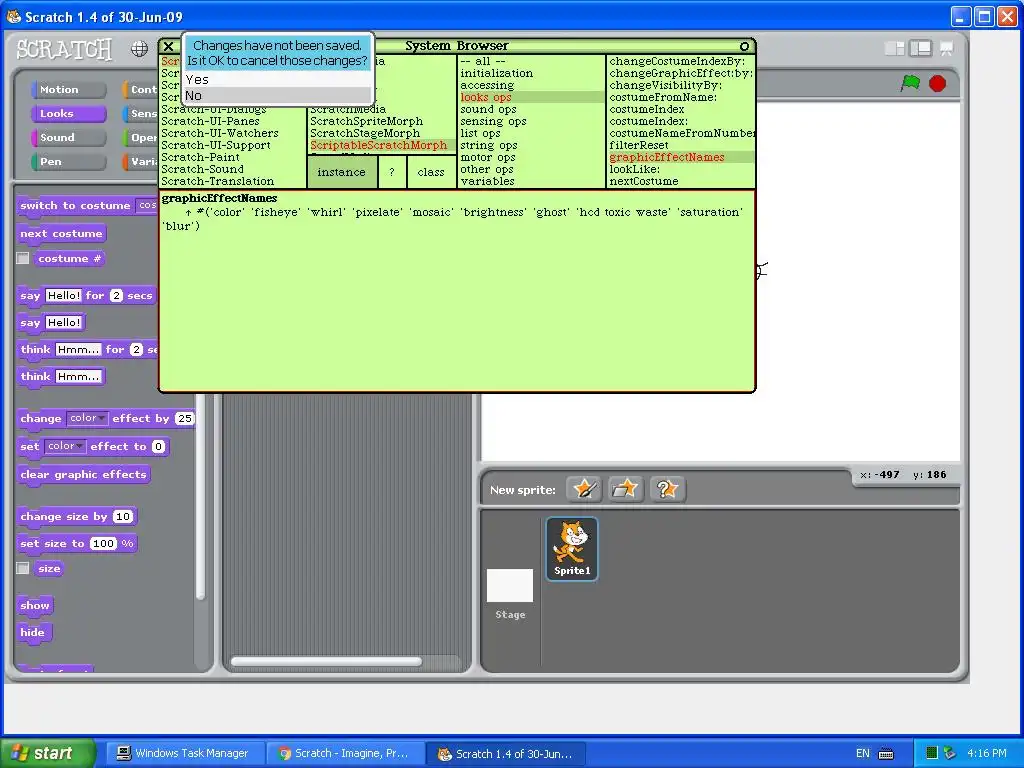1024x768 pixels.
Task: Open the Windows start menu
Action: [x=47, y=753]
